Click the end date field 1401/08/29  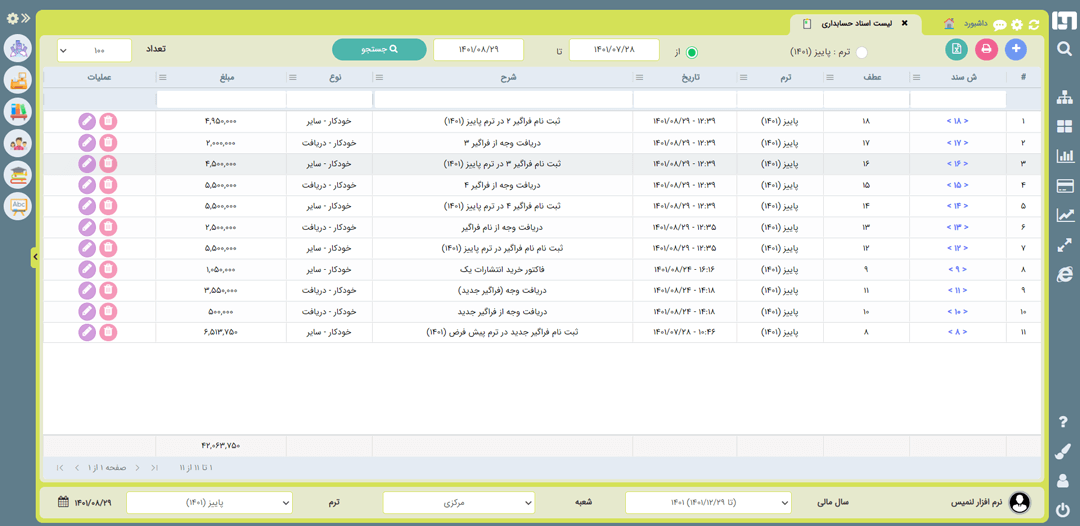pos(478,50)
